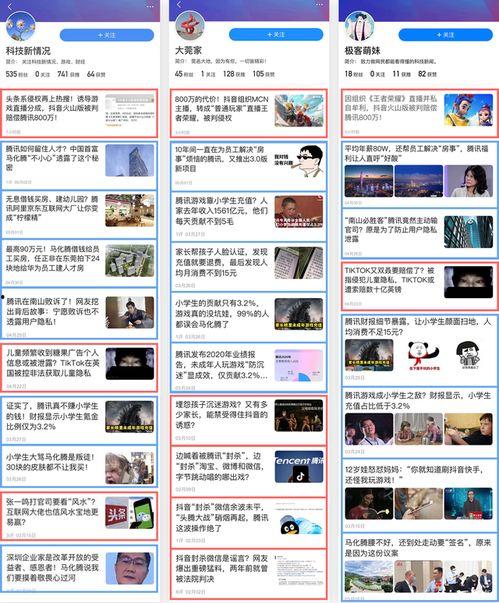Open article 腾讯如何留住人才
The image size is (499, 603).
click(79, 165)
